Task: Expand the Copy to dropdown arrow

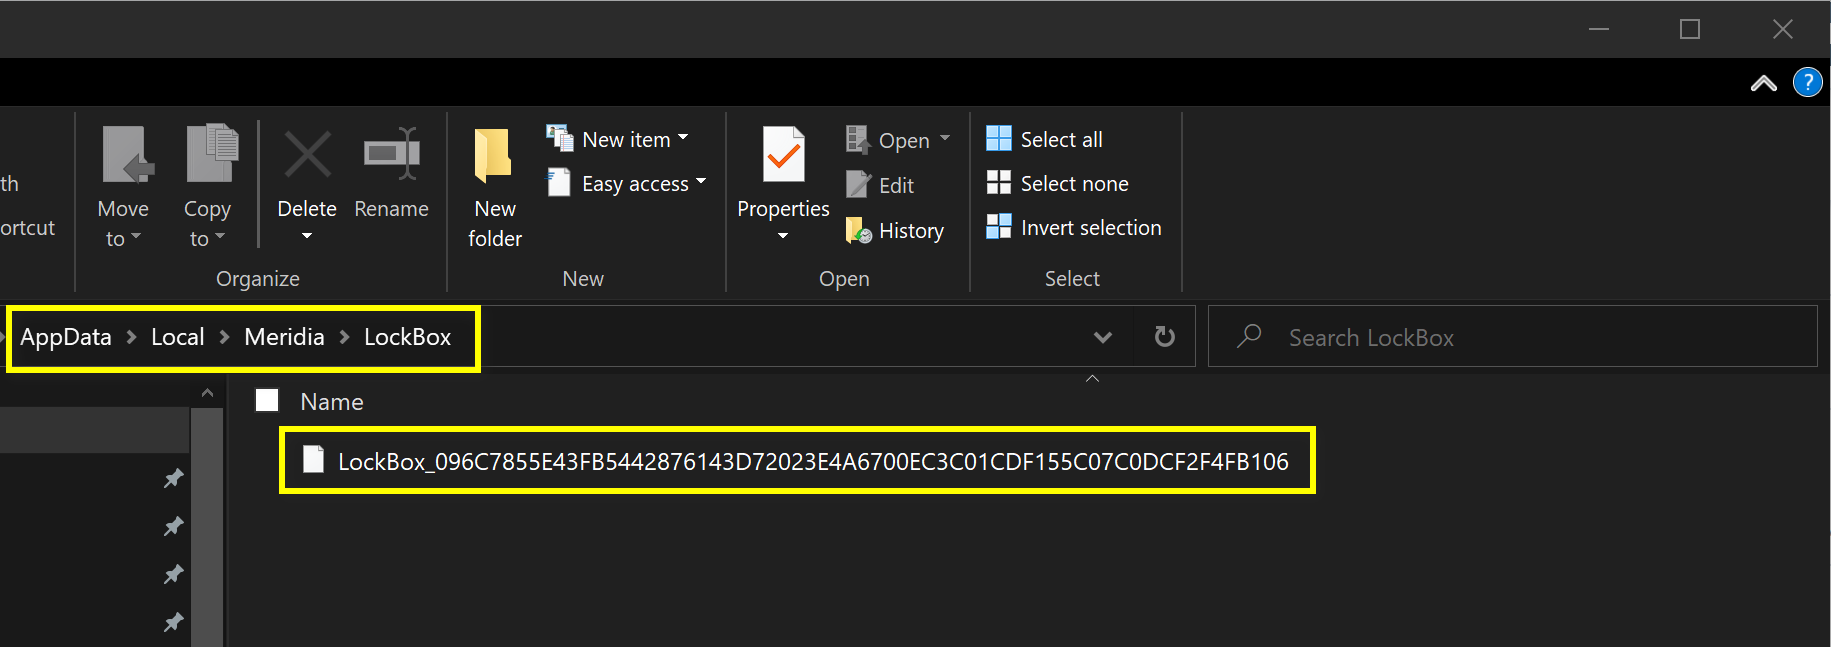Action: point(220,237)
